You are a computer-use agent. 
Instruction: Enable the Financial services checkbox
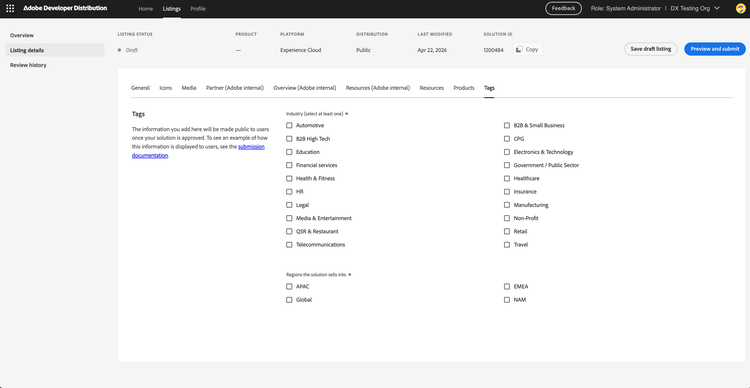click(289, 165)
